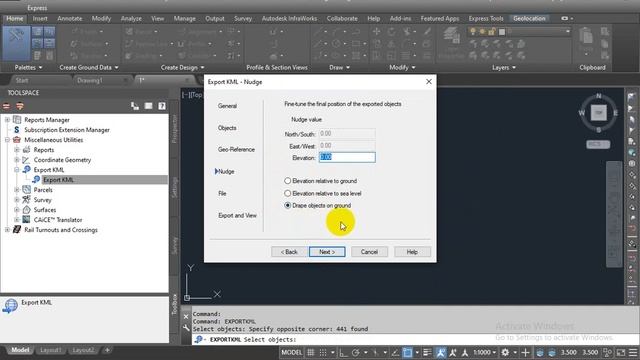This screenshot has height=360, width=640.
Task: Toggle snap mode in status bar
Action: 323,352
